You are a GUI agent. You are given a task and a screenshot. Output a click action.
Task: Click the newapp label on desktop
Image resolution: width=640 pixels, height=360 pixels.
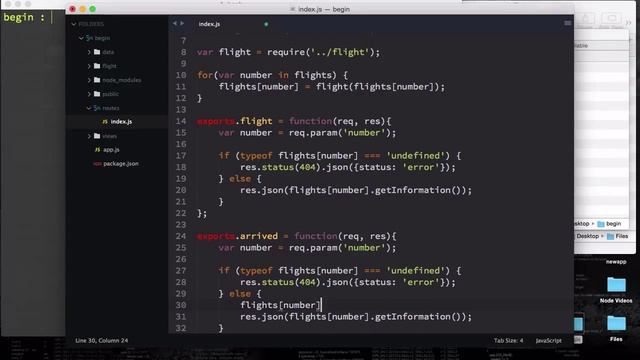[616, 262]
